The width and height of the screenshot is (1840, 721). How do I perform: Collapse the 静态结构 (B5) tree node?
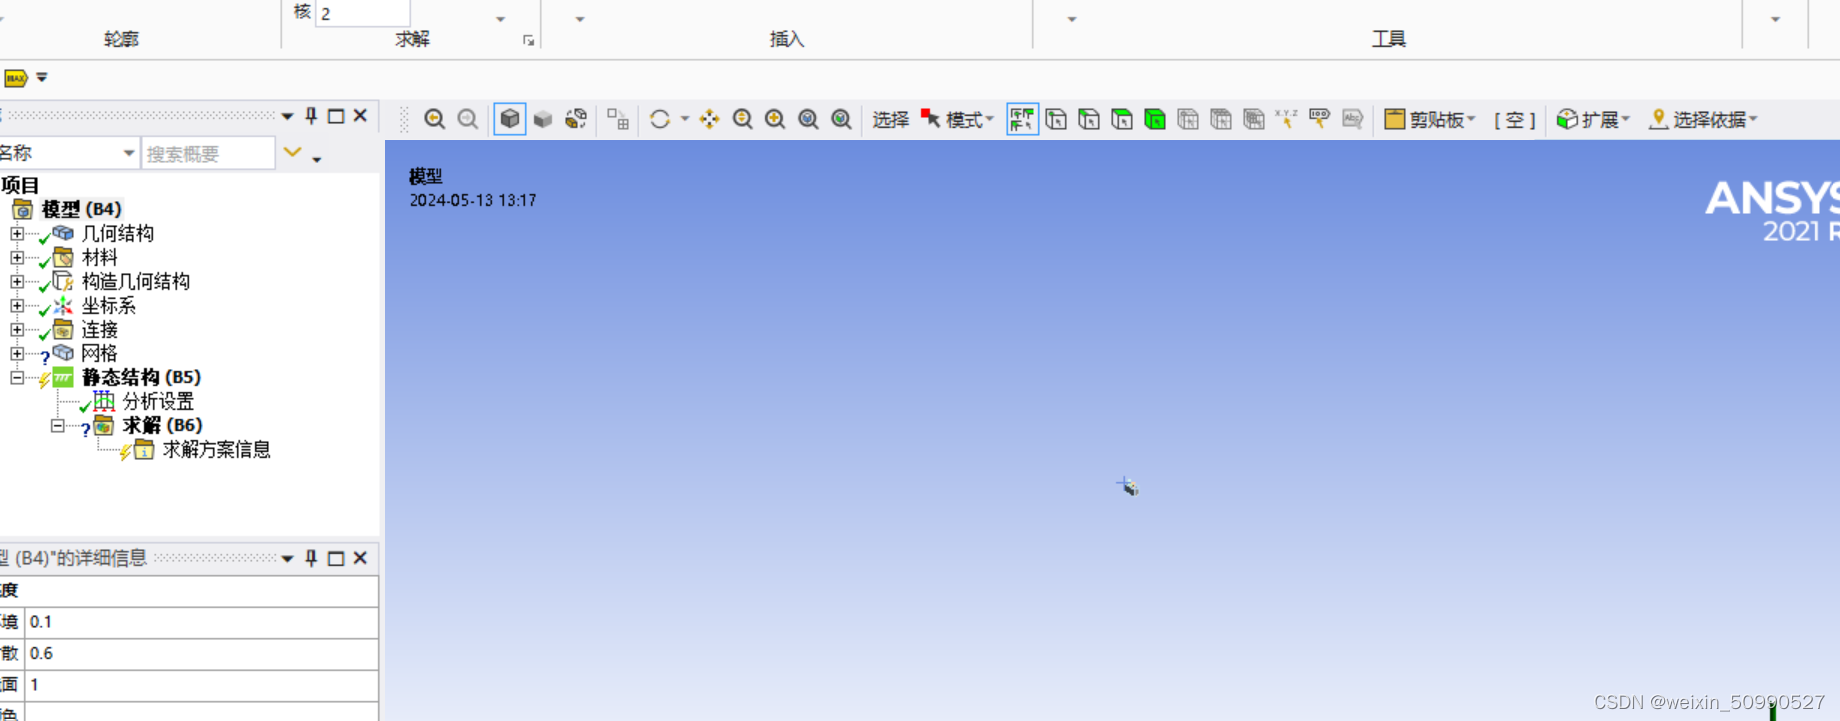point(17,377)
